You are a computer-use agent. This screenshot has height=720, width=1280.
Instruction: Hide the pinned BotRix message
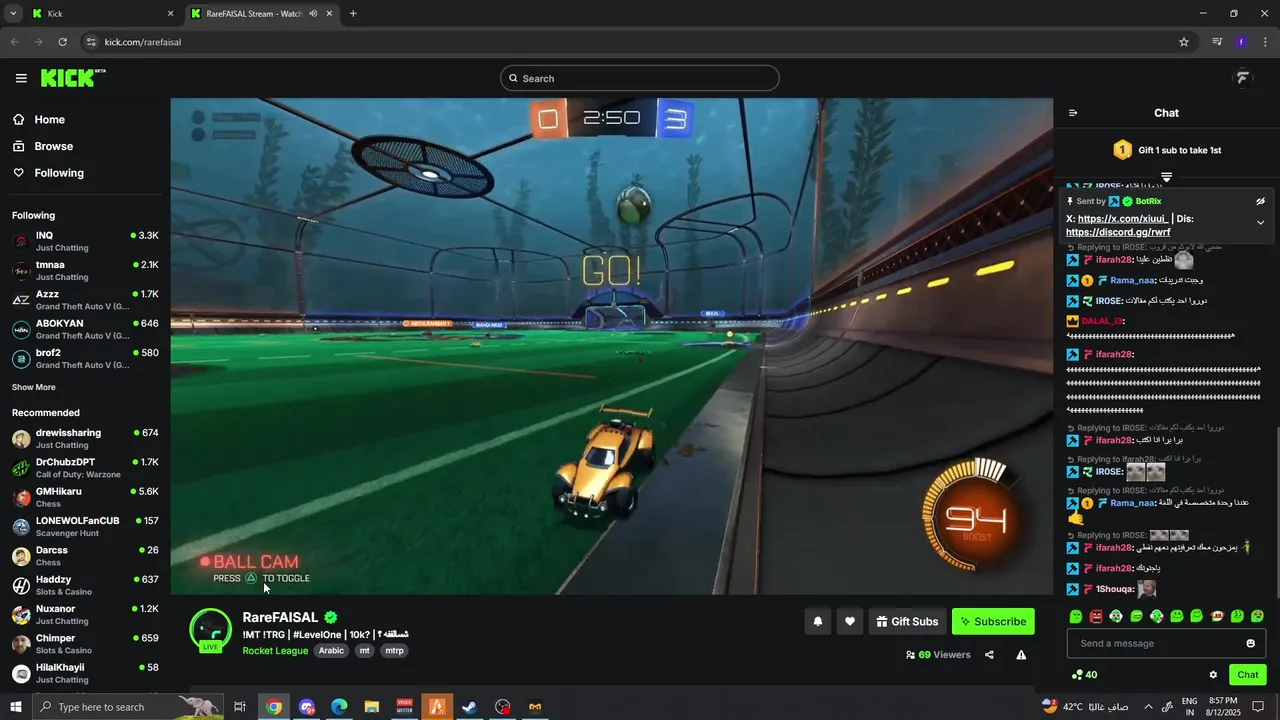(x=1260, y=201)
